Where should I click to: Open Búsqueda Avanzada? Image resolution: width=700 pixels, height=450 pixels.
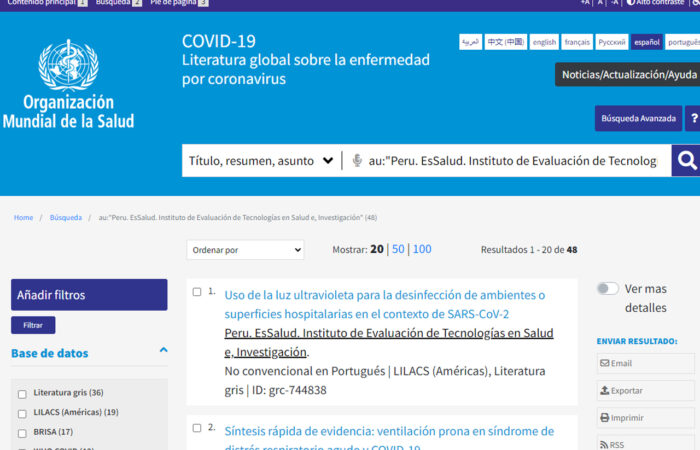[638, 118]
